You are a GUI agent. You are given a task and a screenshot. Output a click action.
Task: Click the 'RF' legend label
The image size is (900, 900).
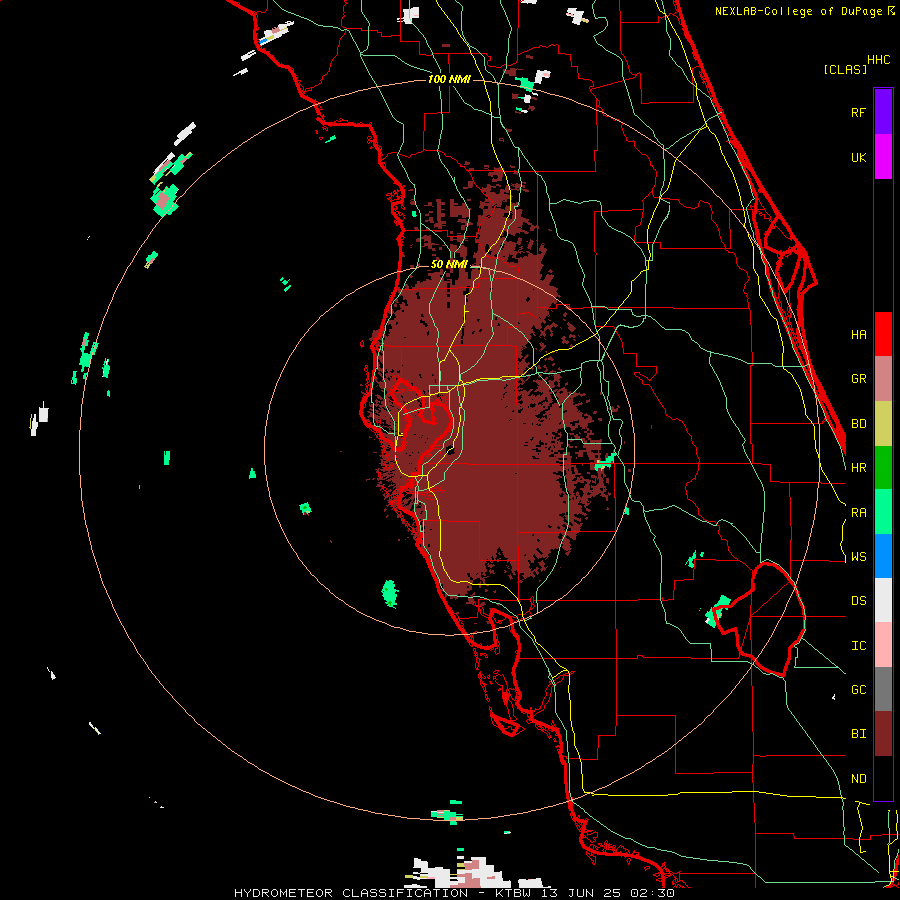(x=859, y=113)
